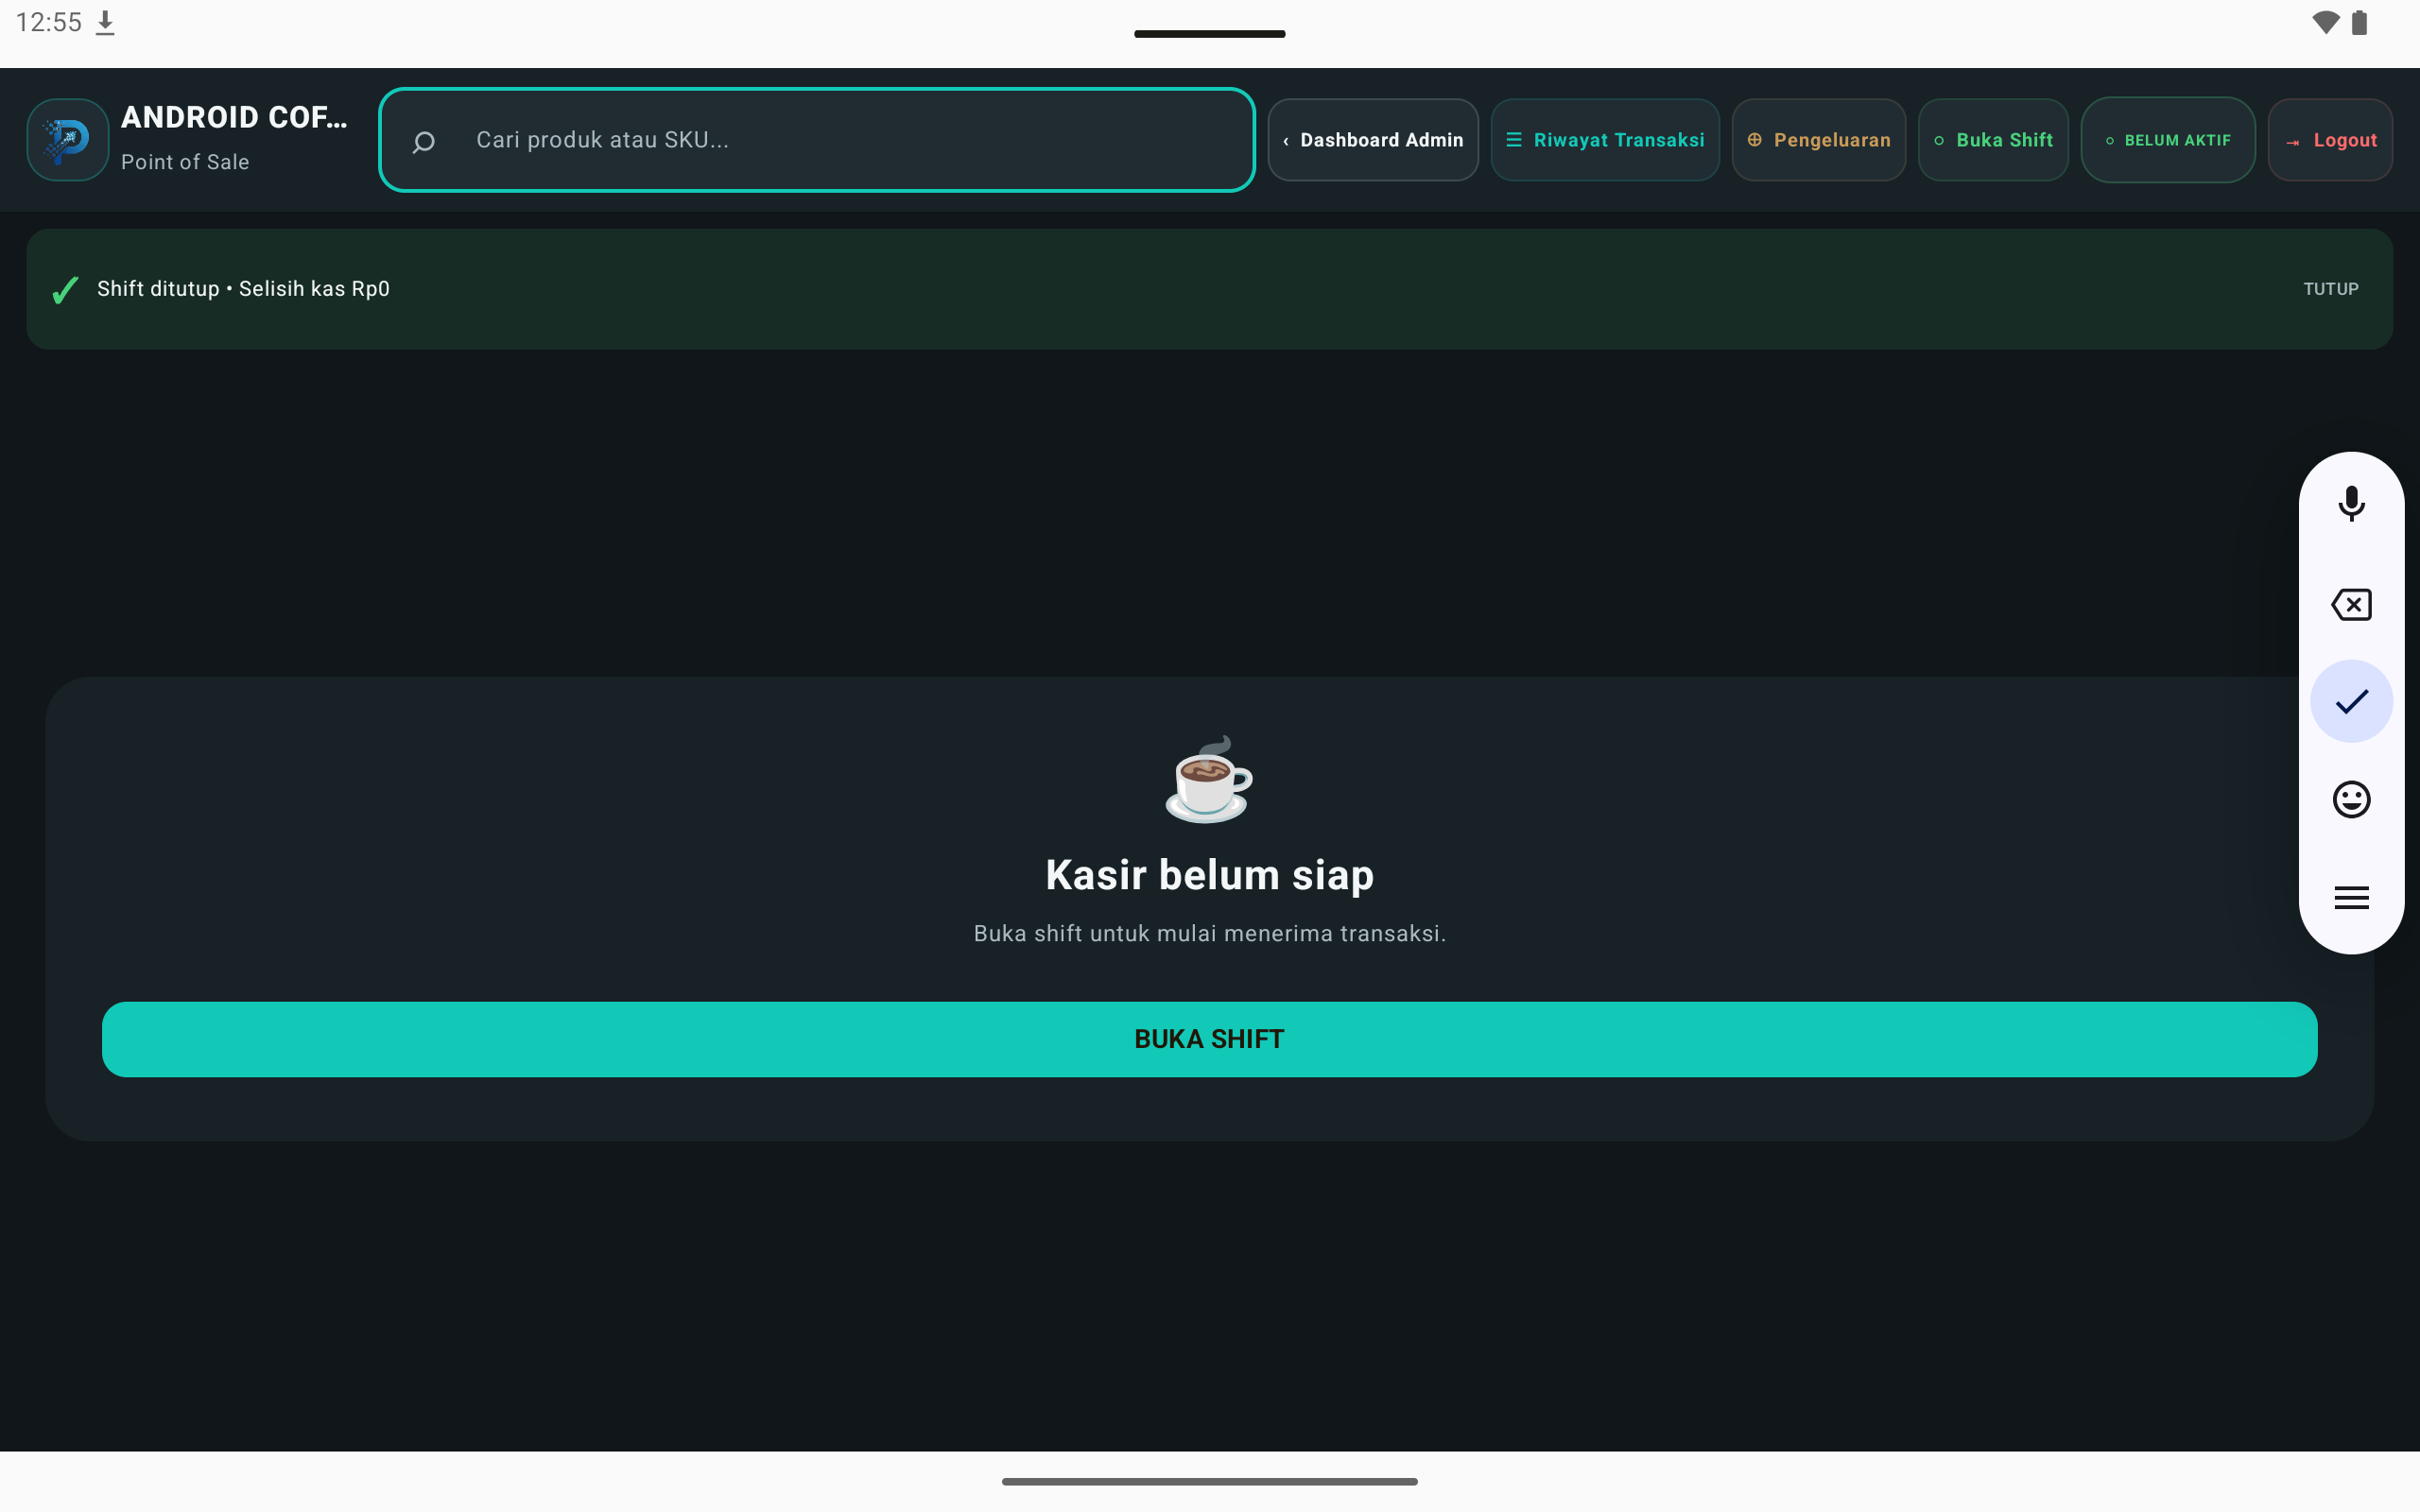This screenshot has width=2420, height=1512.
Task: Tap the battery icon in the status bar
Action: (2360, 22)
